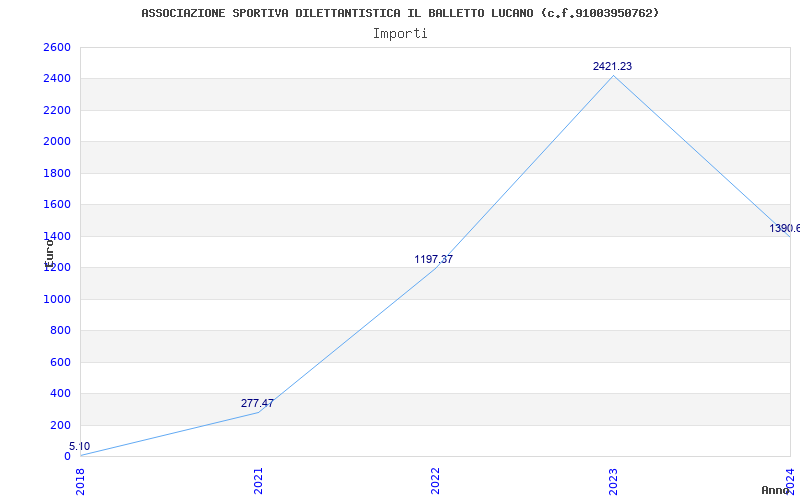This screenshot has height=500, width=800.
Task: Click the 600 y-axis tick label
Action: point(61,362)
